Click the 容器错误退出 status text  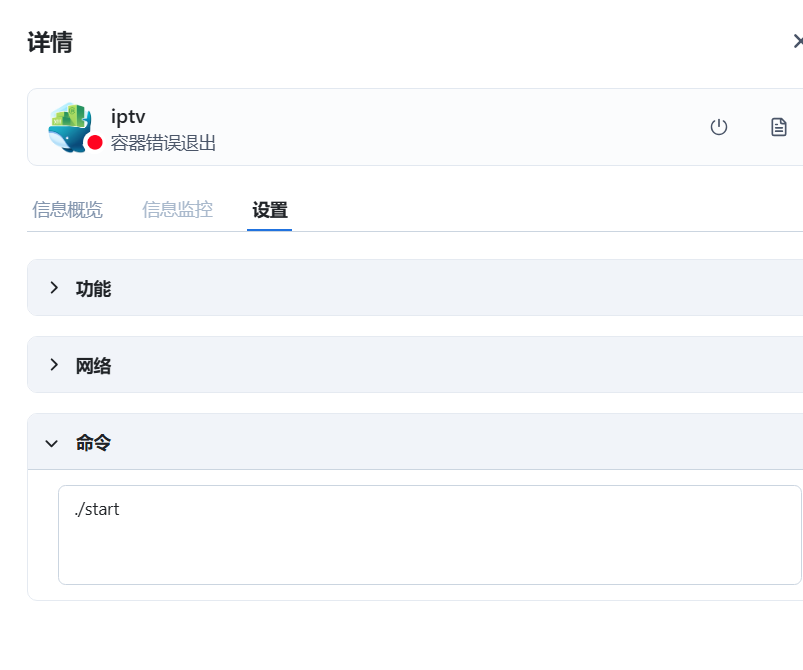(x=163, y=143)
